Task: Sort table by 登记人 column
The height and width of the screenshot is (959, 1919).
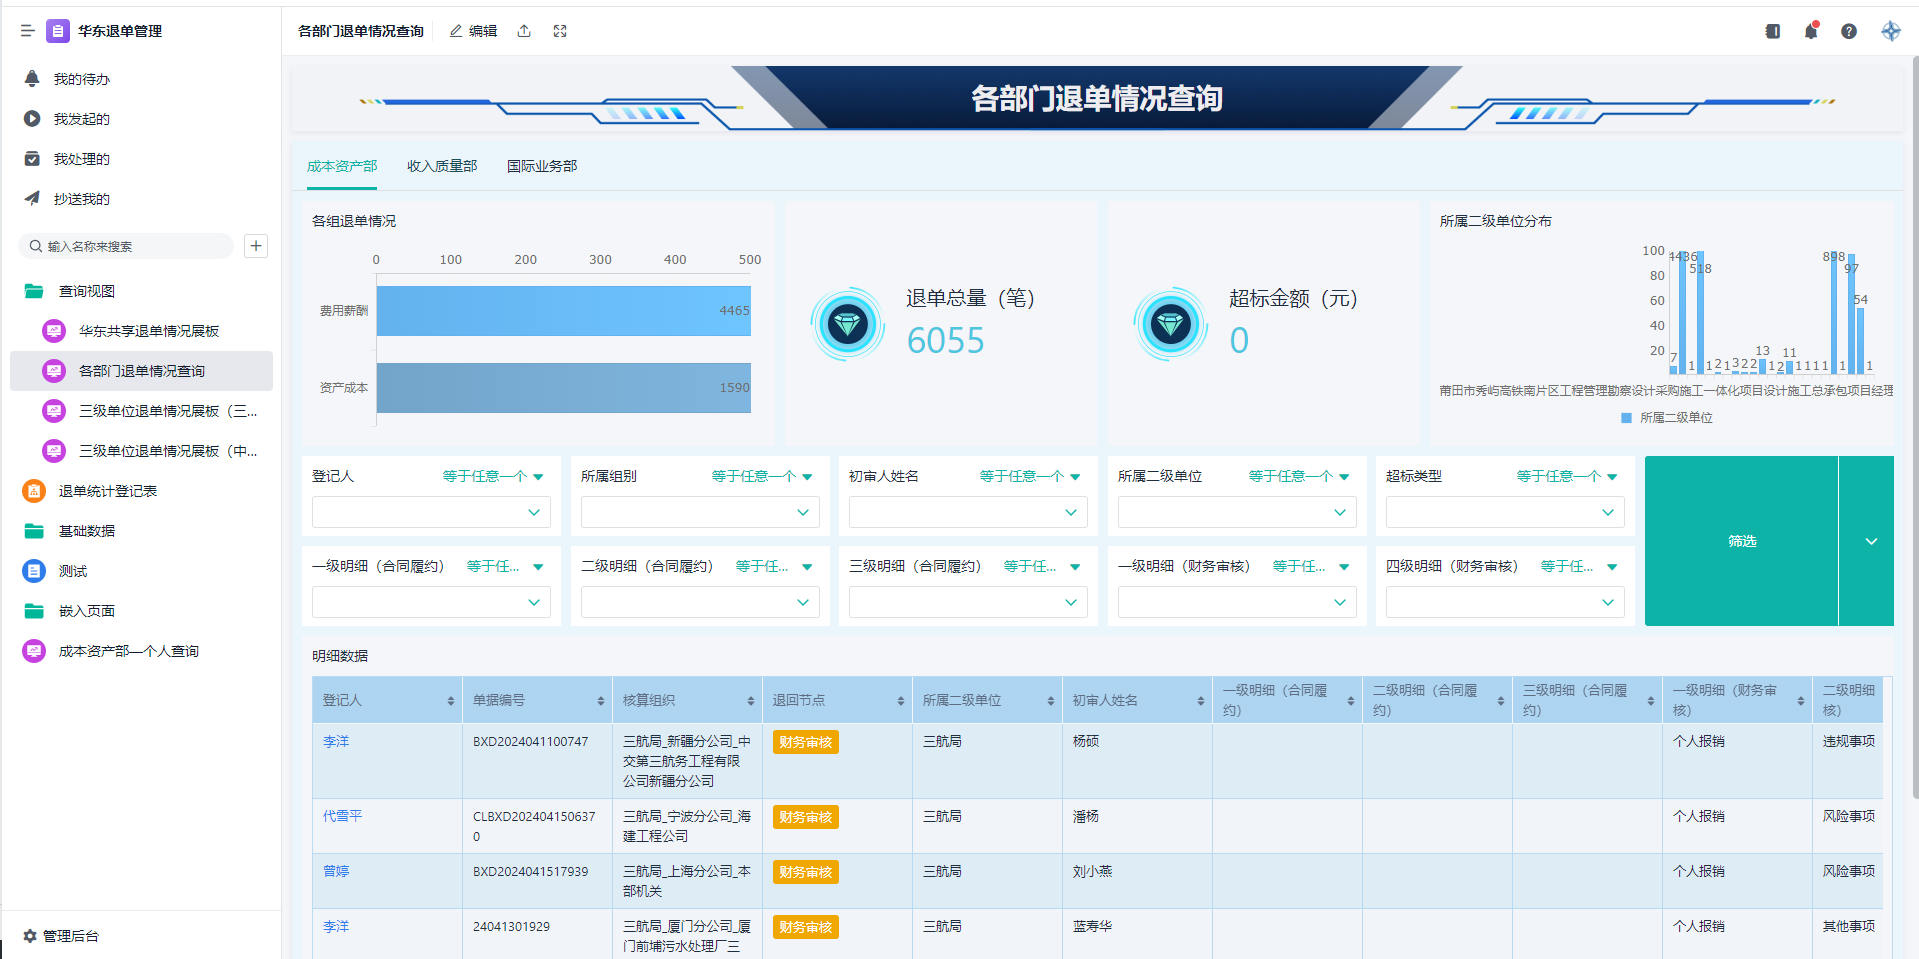Action: 450,701
